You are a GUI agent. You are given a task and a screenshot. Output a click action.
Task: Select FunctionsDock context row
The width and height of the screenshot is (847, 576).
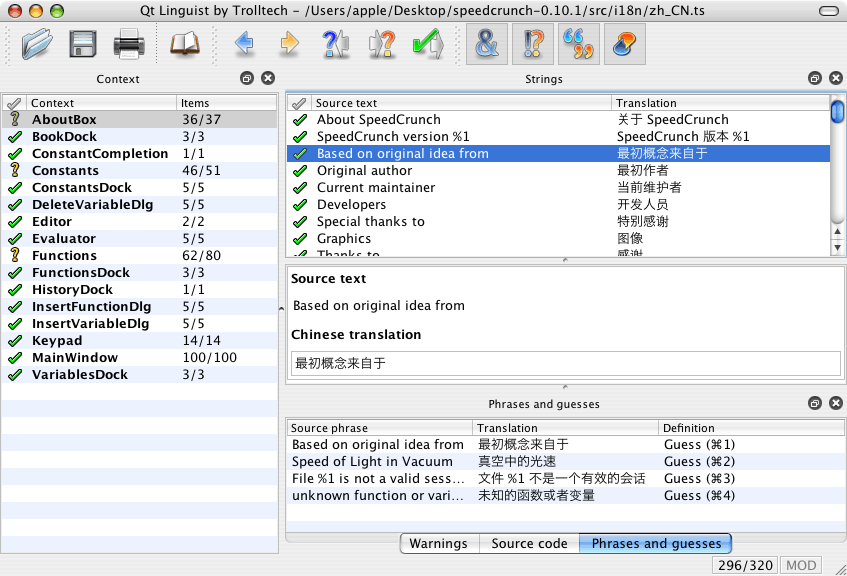139,273
